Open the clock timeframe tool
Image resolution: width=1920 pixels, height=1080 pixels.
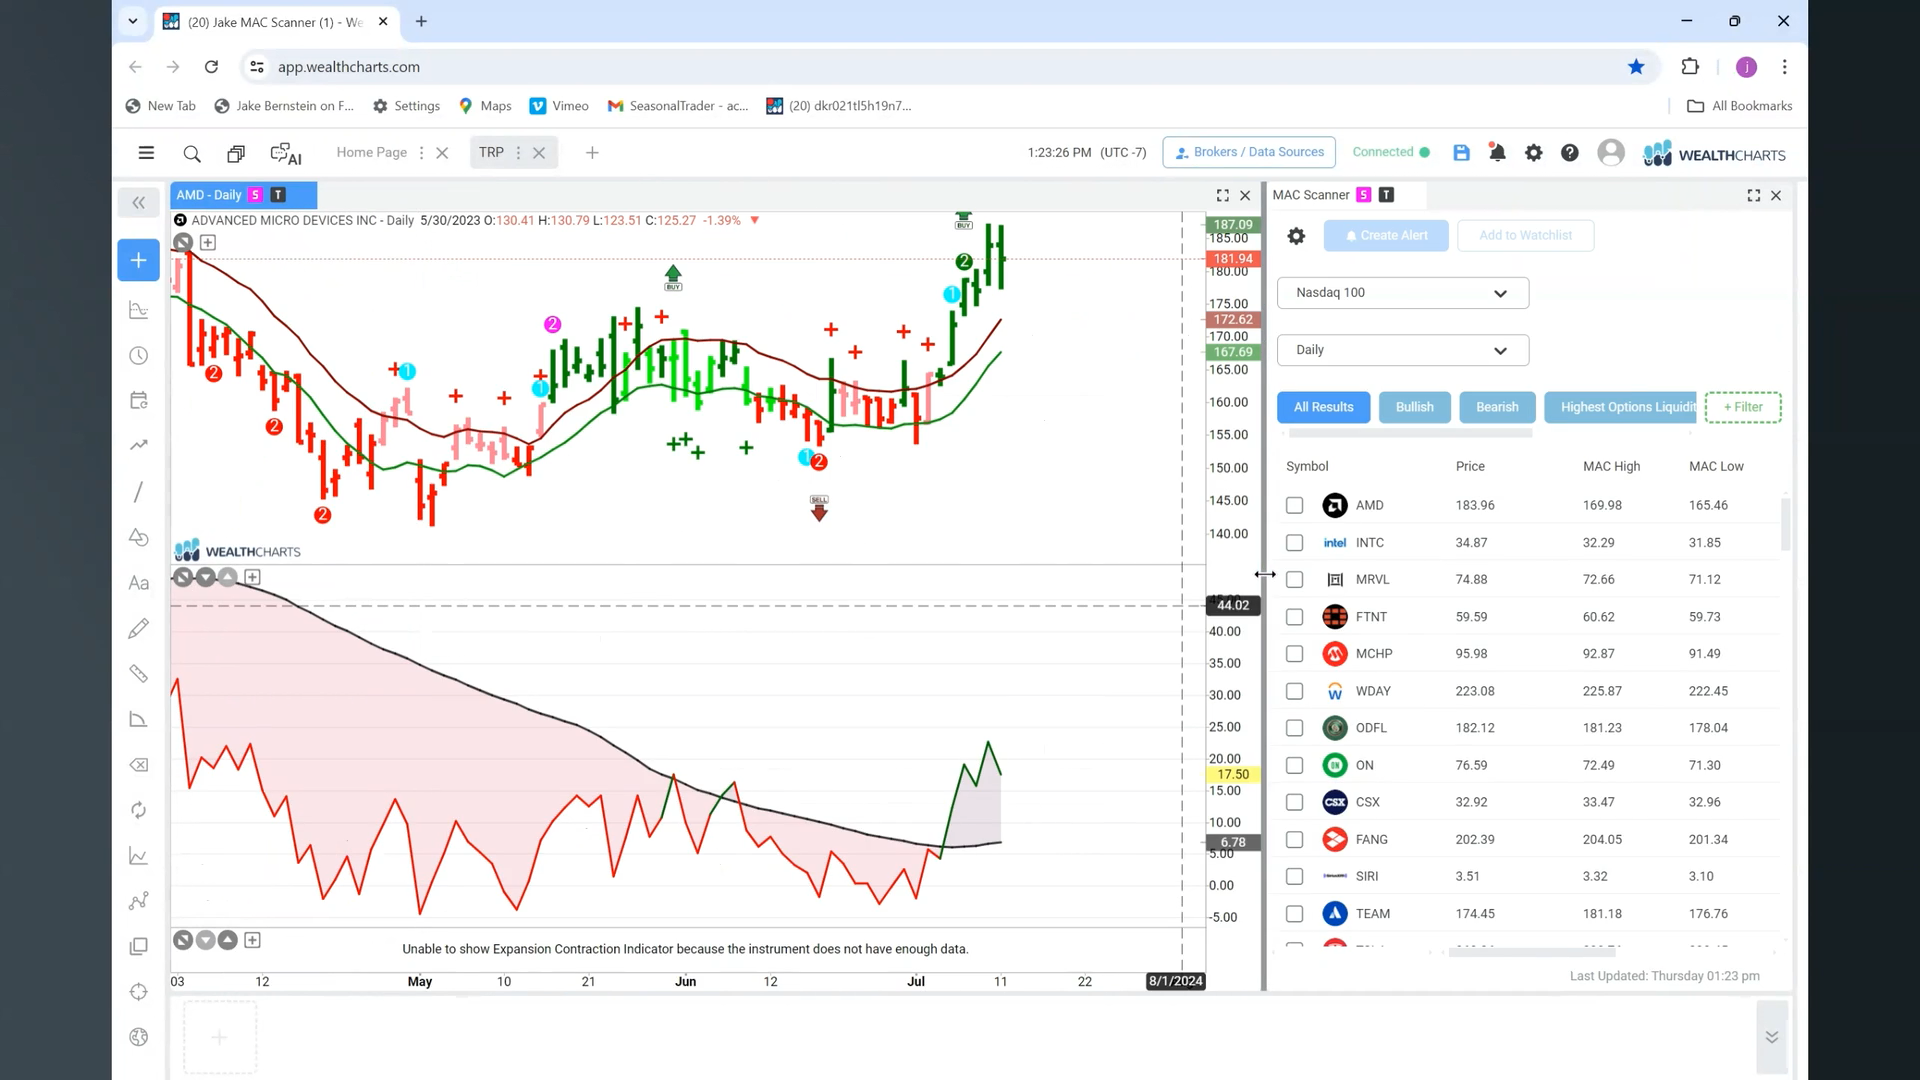point(139,356)
